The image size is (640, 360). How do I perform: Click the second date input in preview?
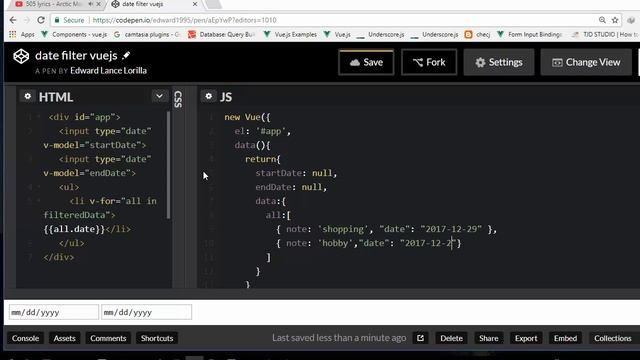tap(147, 312)
